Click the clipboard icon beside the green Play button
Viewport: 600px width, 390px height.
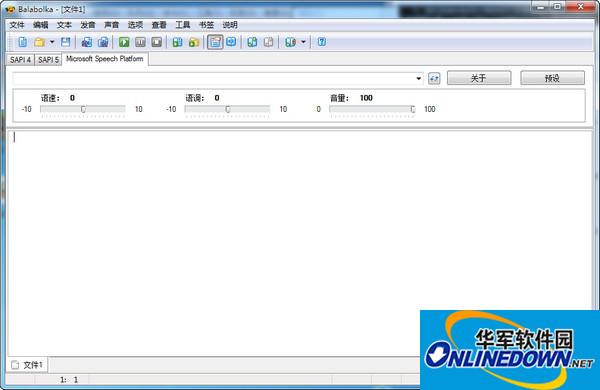click(103, 42)
